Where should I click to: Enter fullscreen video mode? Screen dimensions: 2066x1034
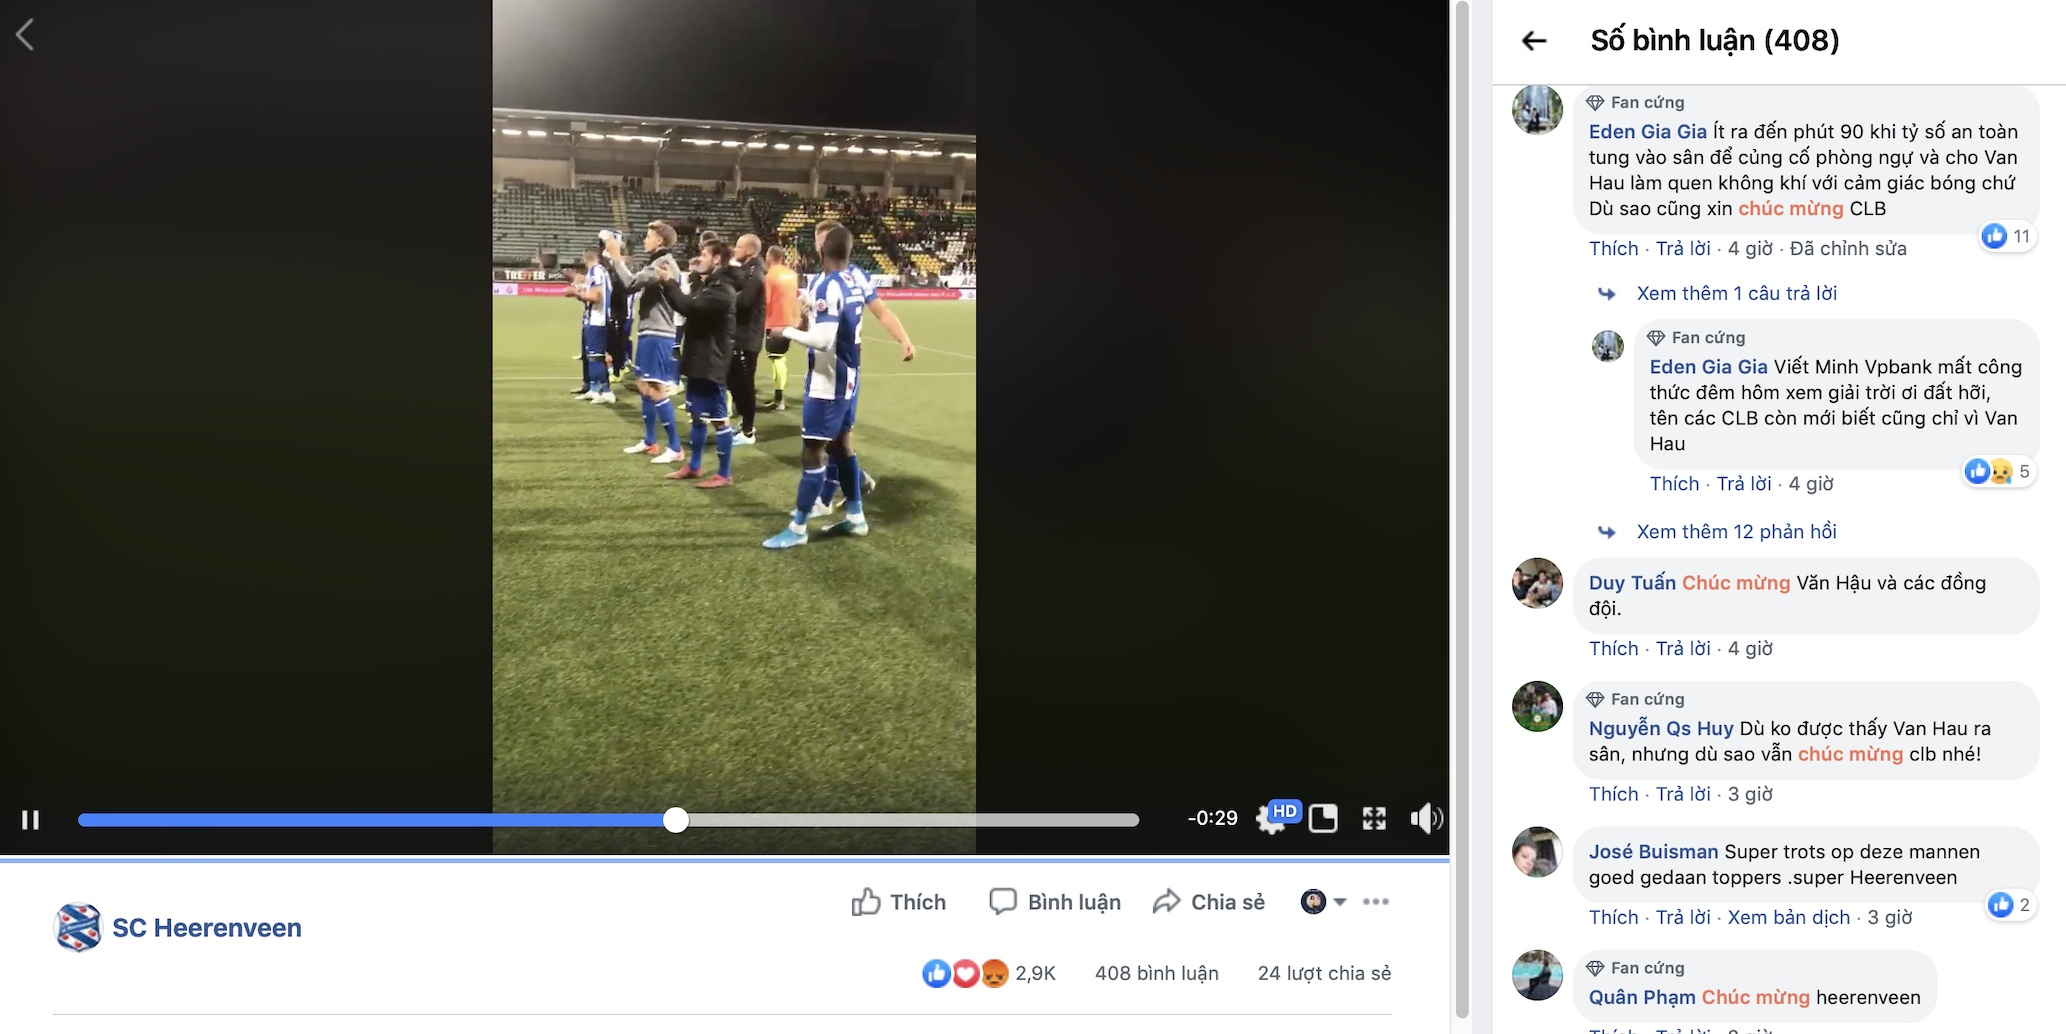click(x=1374, y=819)
